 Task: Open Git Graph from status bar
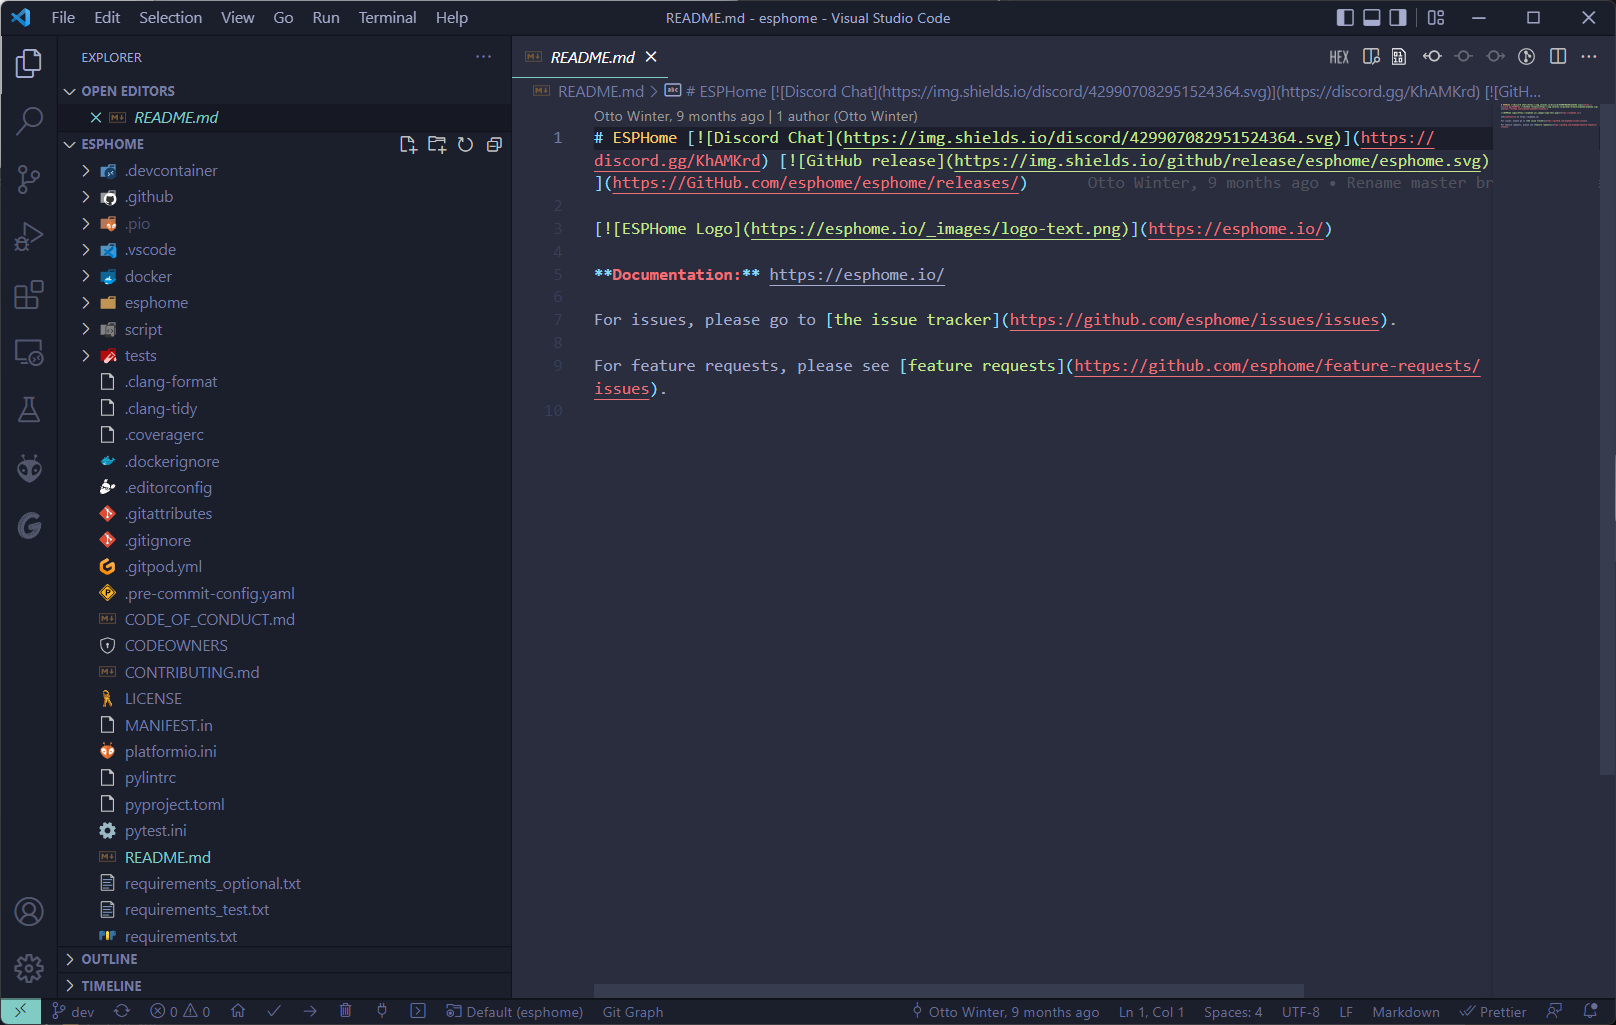click(633, 1012)
